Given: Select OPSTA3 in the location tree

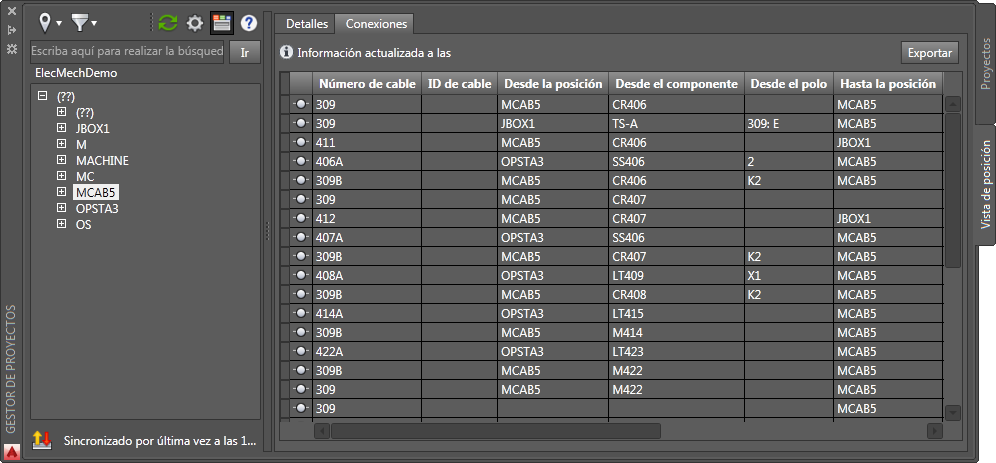Looking at the screenshot, I should point(97,208).
